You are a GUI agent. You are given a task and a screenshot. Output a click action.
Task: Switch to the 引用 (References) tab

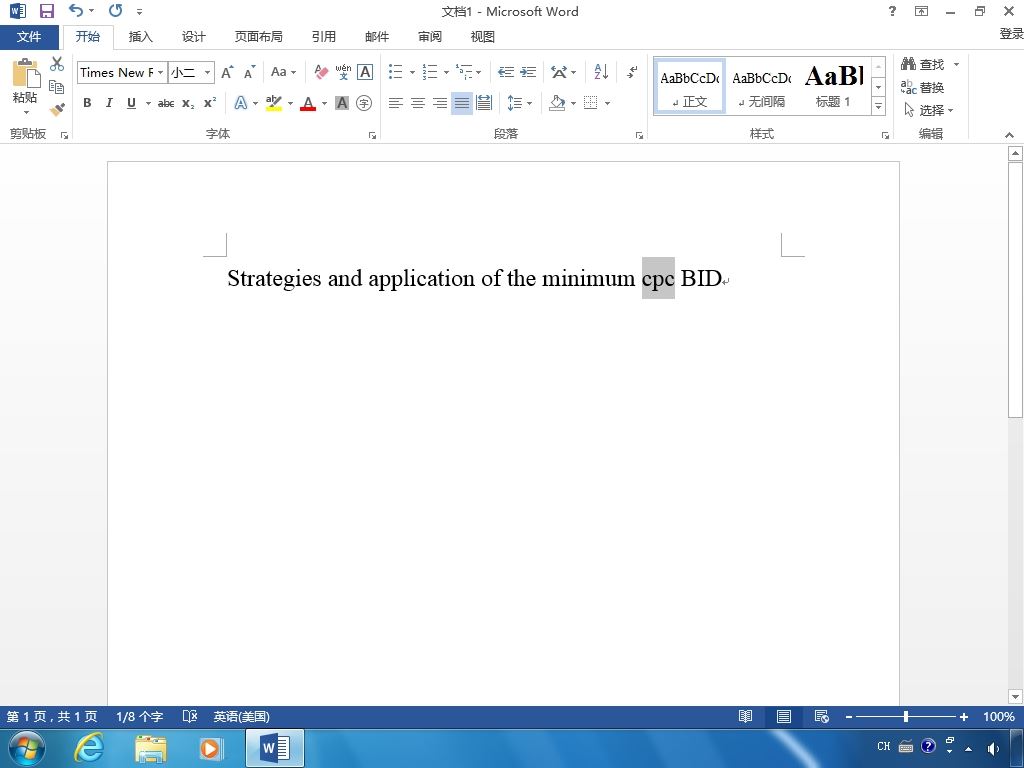coord(323,37)
